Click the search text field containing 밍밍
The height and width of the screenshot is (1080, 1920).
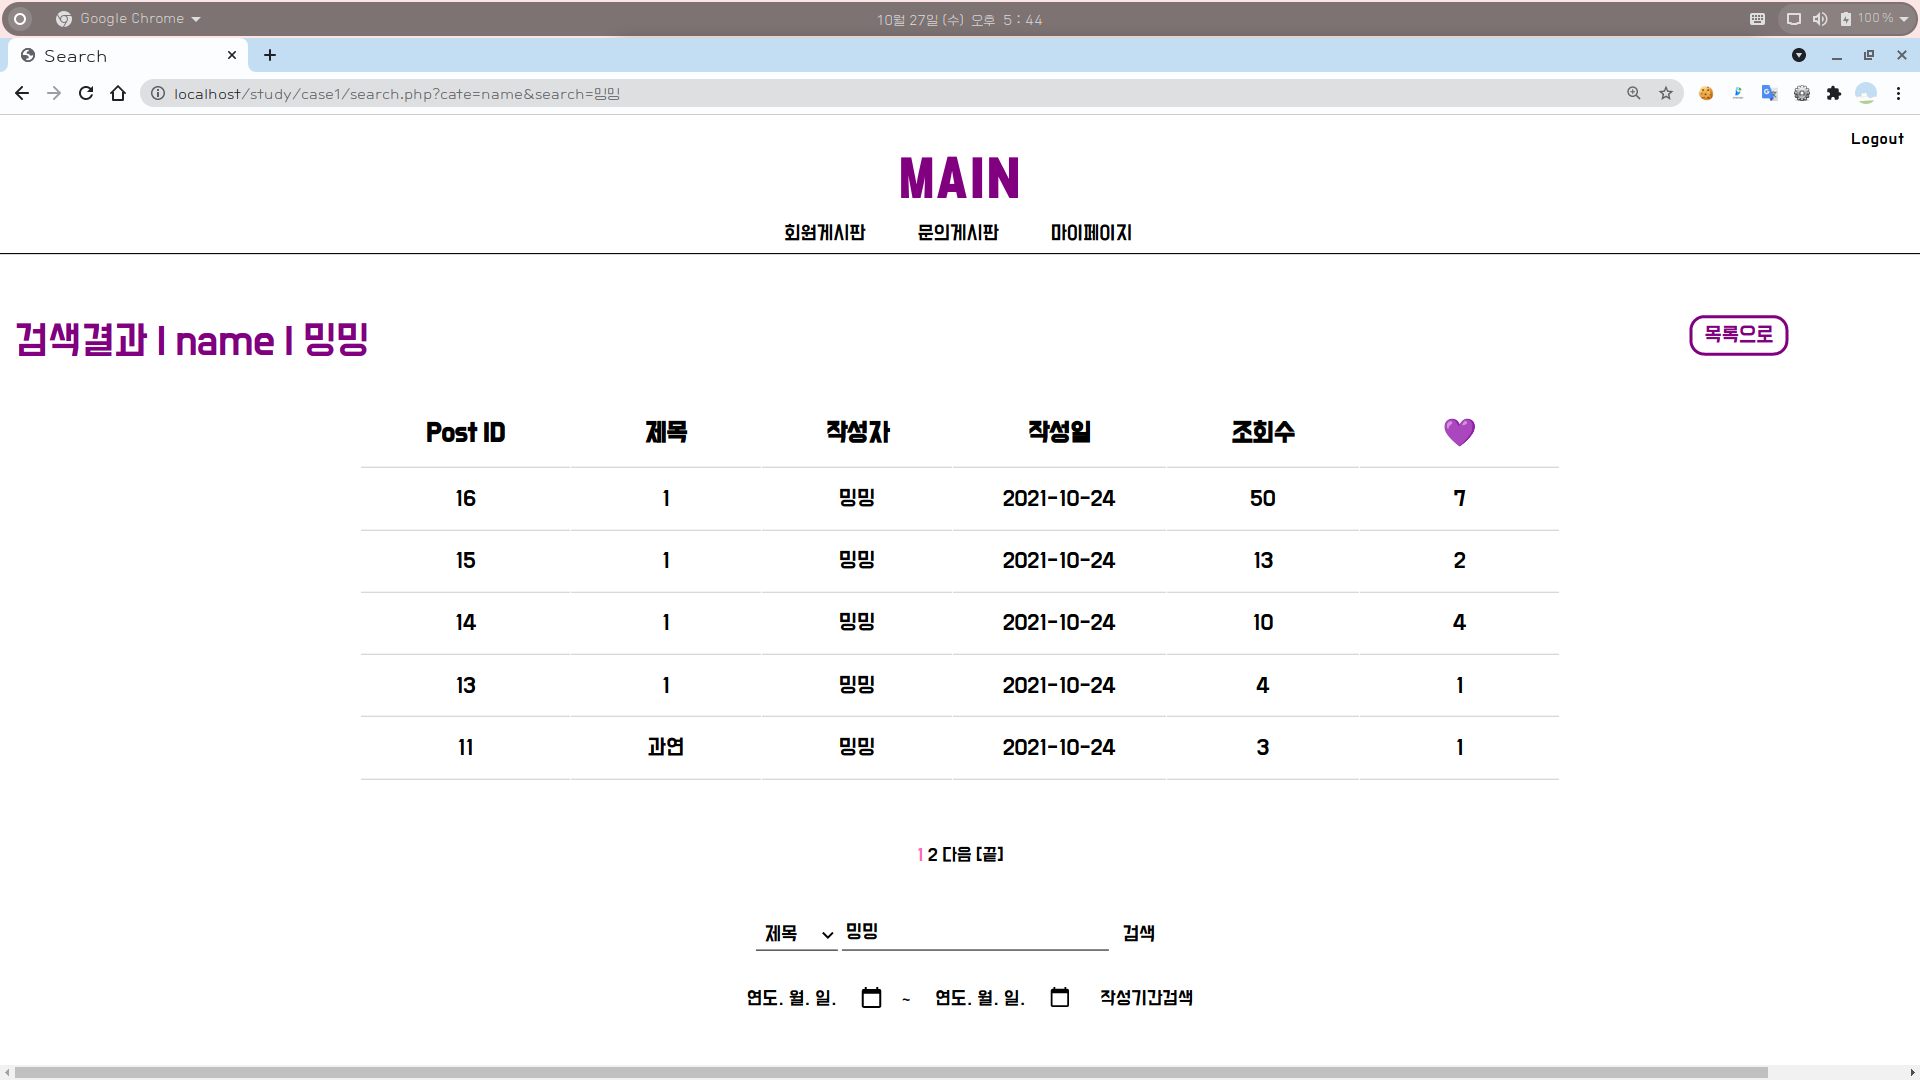point(975,932)
